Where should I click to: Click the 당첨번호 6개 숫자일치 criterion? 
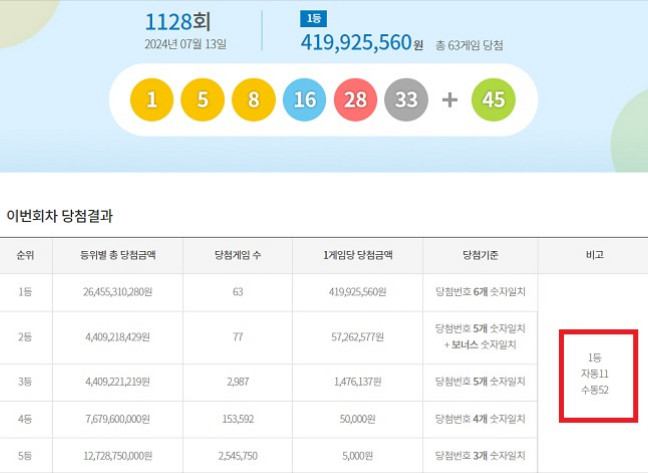pyautogui.click(x=480, y=292)
